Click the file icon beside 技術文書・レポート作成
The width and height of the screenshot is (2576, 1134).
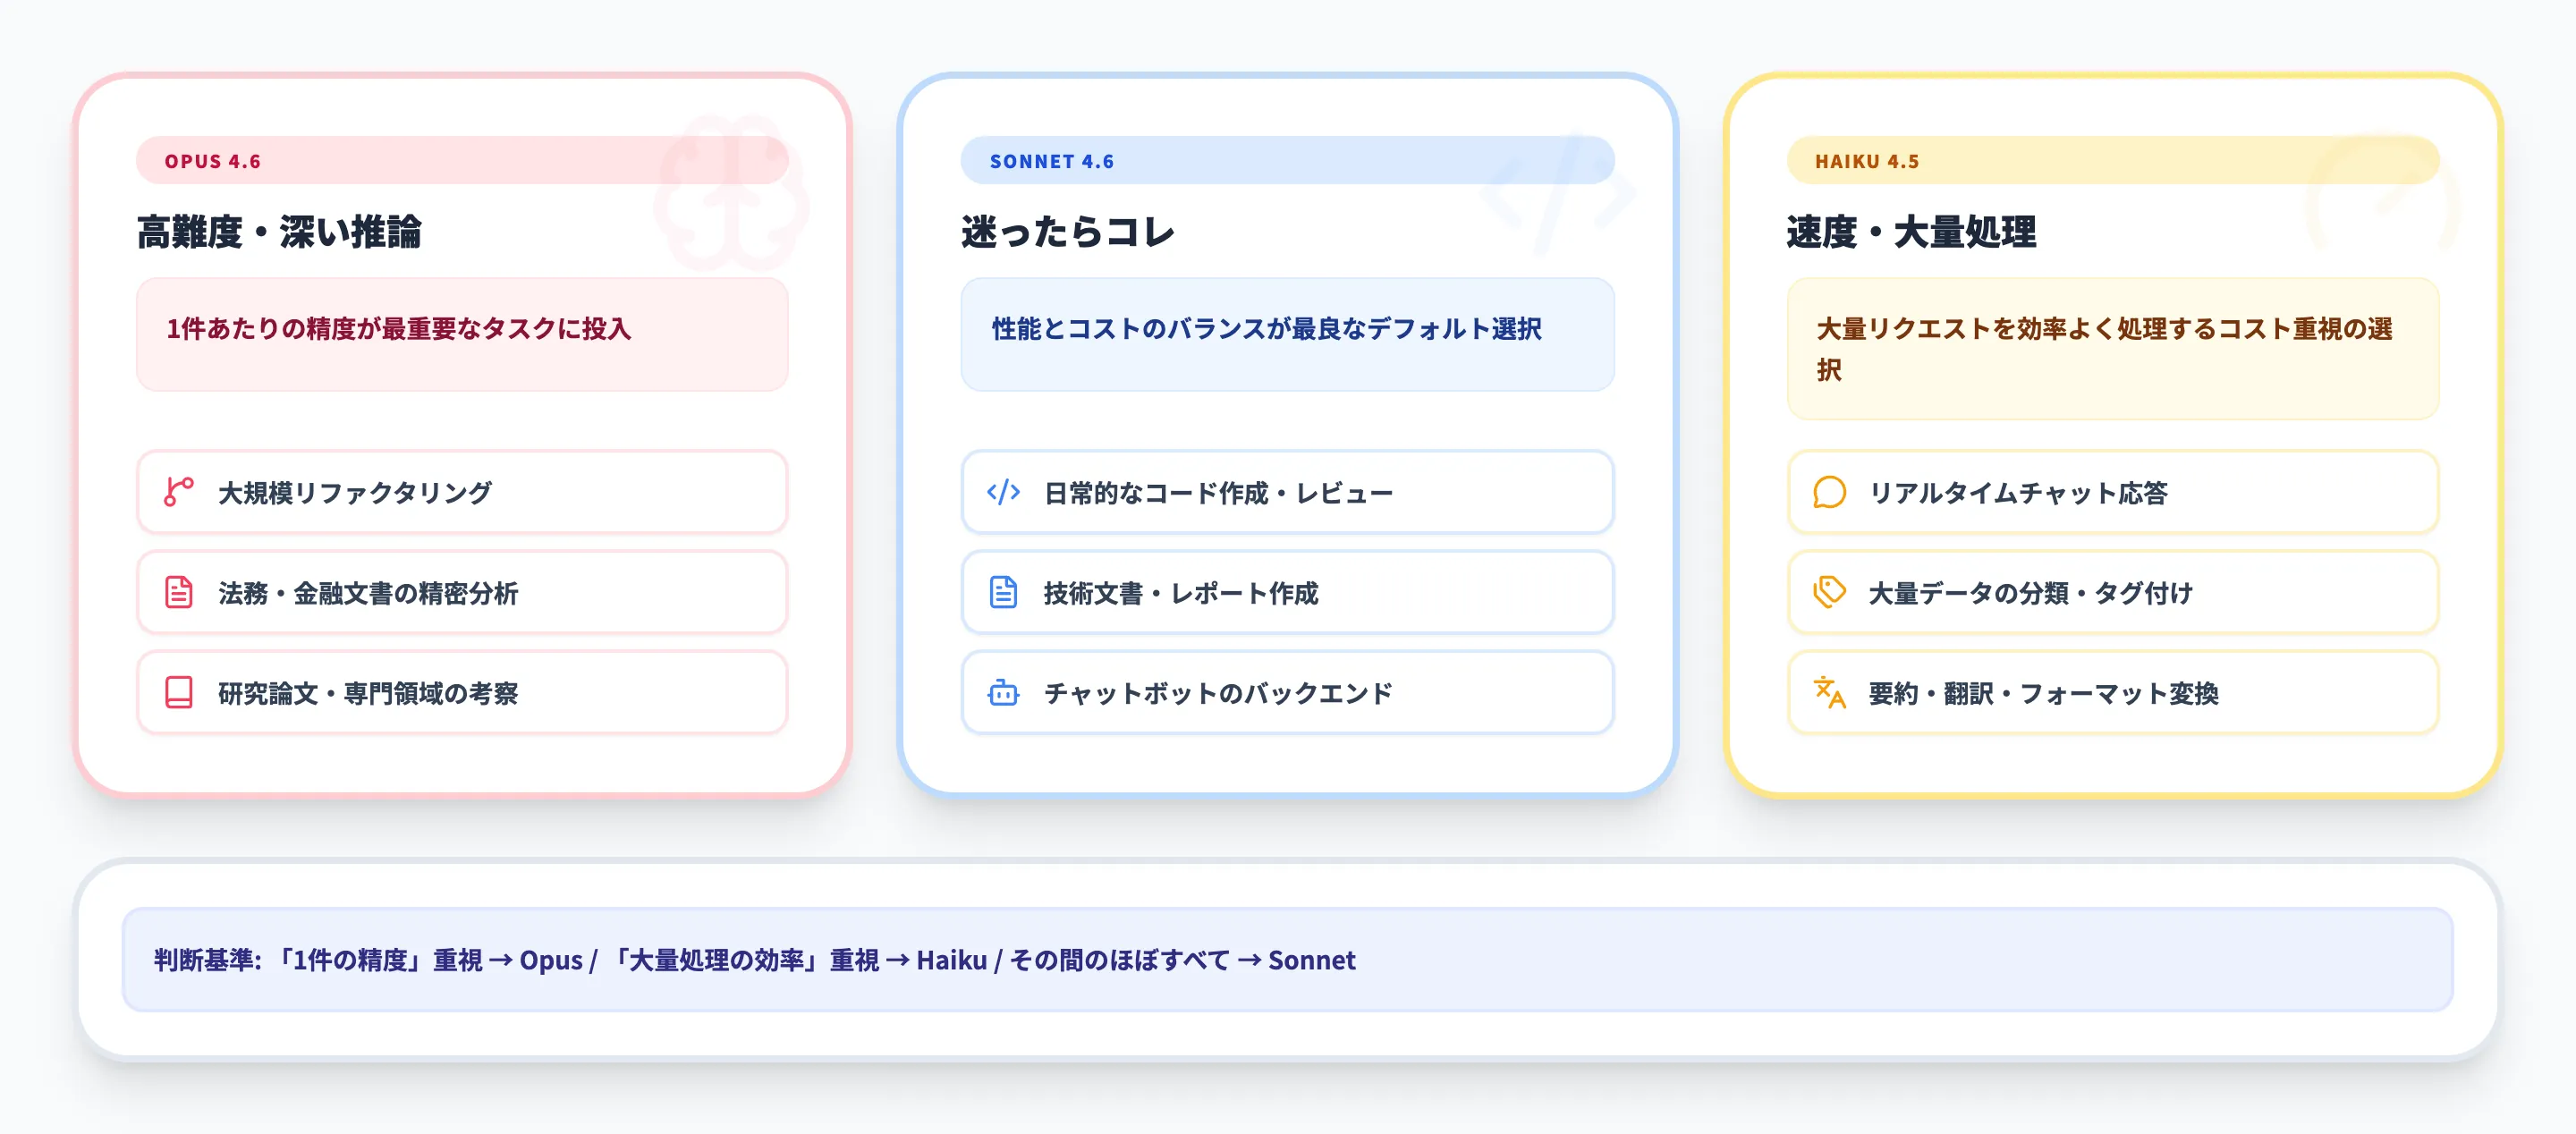click(1003, 592)
